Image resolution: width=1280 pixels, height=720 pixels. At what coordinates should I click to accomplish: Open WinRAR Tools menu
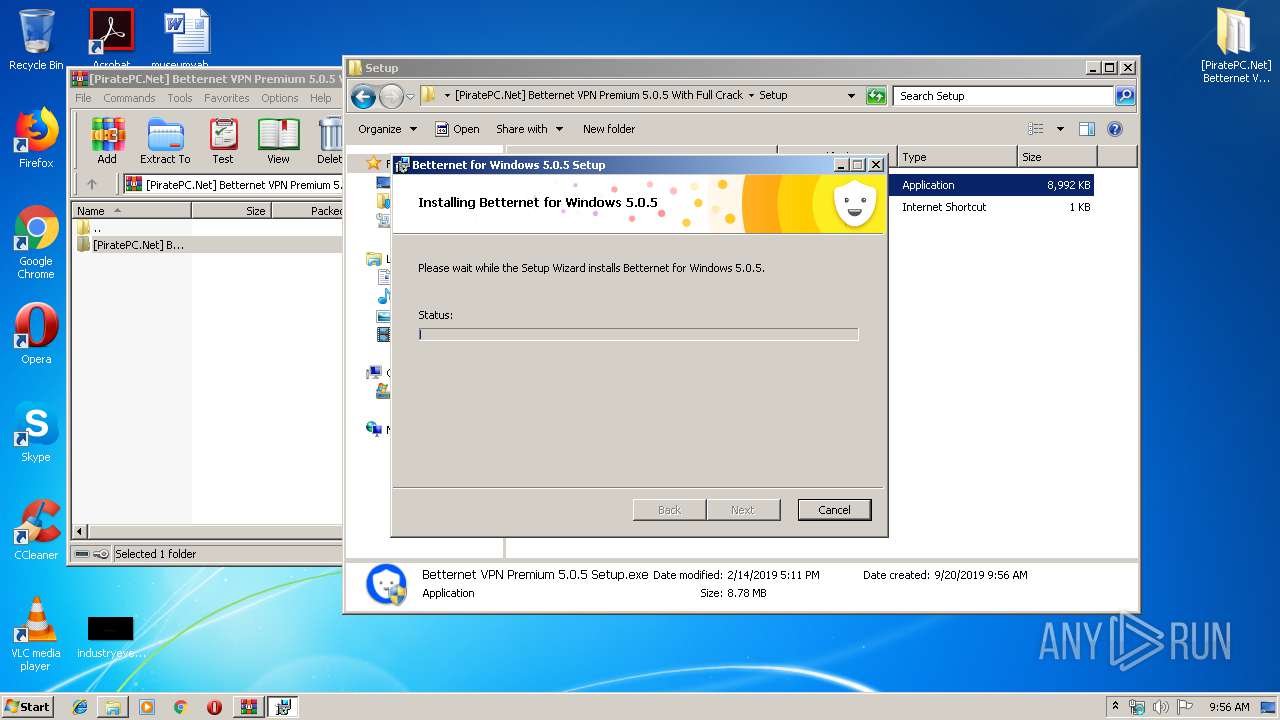click(x=180, y=98)
